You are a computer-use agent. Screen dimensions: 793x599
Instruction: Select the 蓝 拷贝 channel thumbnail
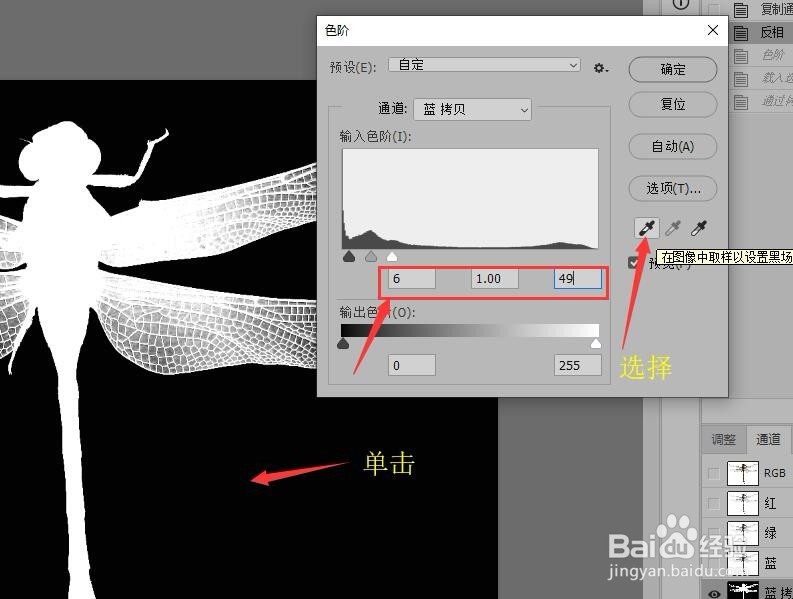tap(742, 591)
